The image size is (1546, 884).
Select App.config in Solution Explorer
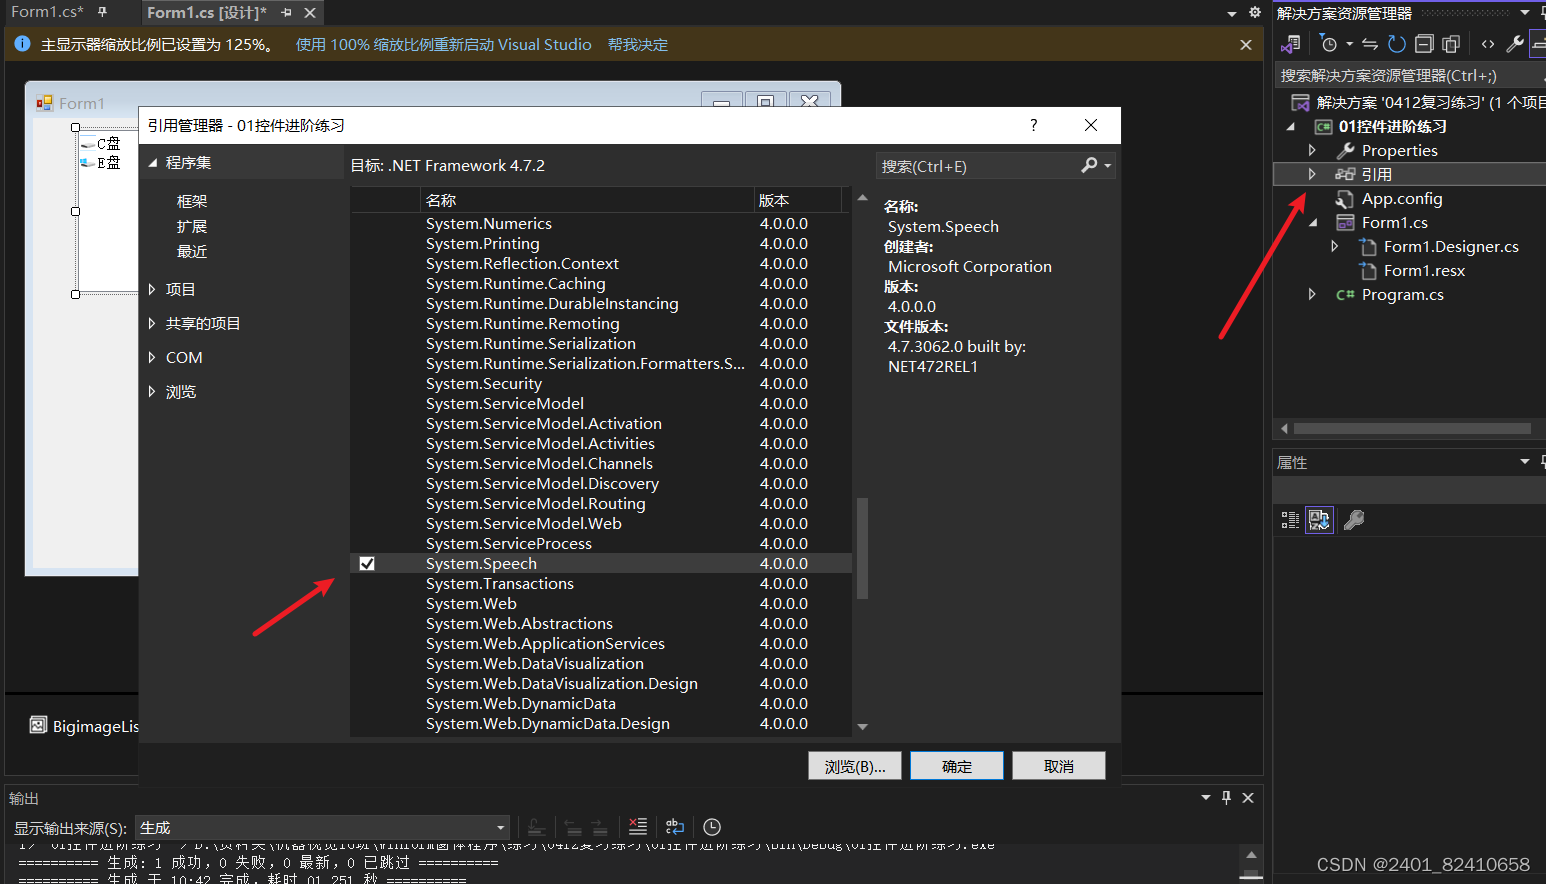[x=1402, y=198]
